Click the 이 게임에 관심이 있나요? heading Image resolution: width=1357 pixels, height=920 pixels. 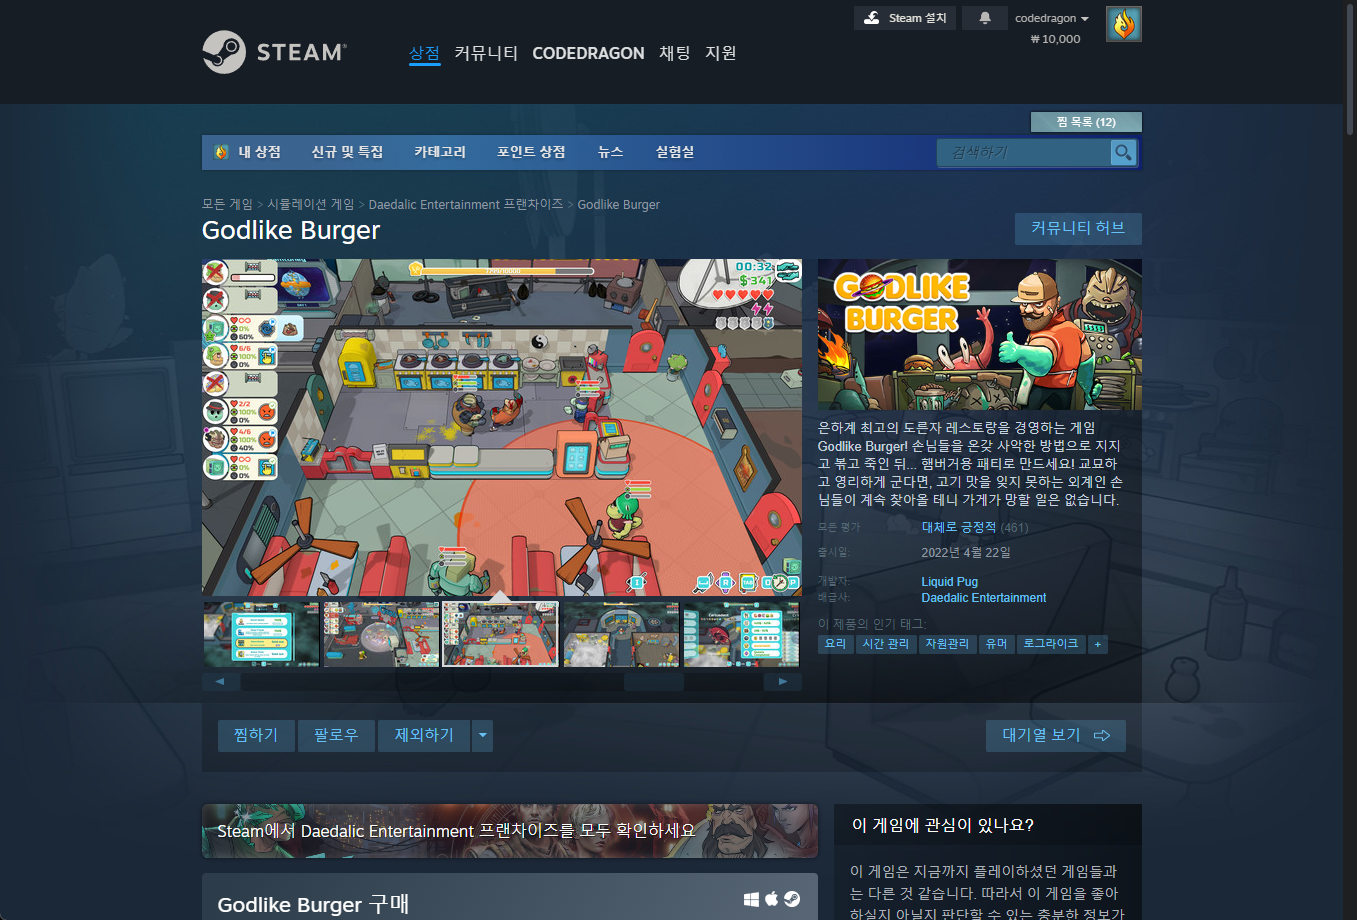(x=943, y=825)
